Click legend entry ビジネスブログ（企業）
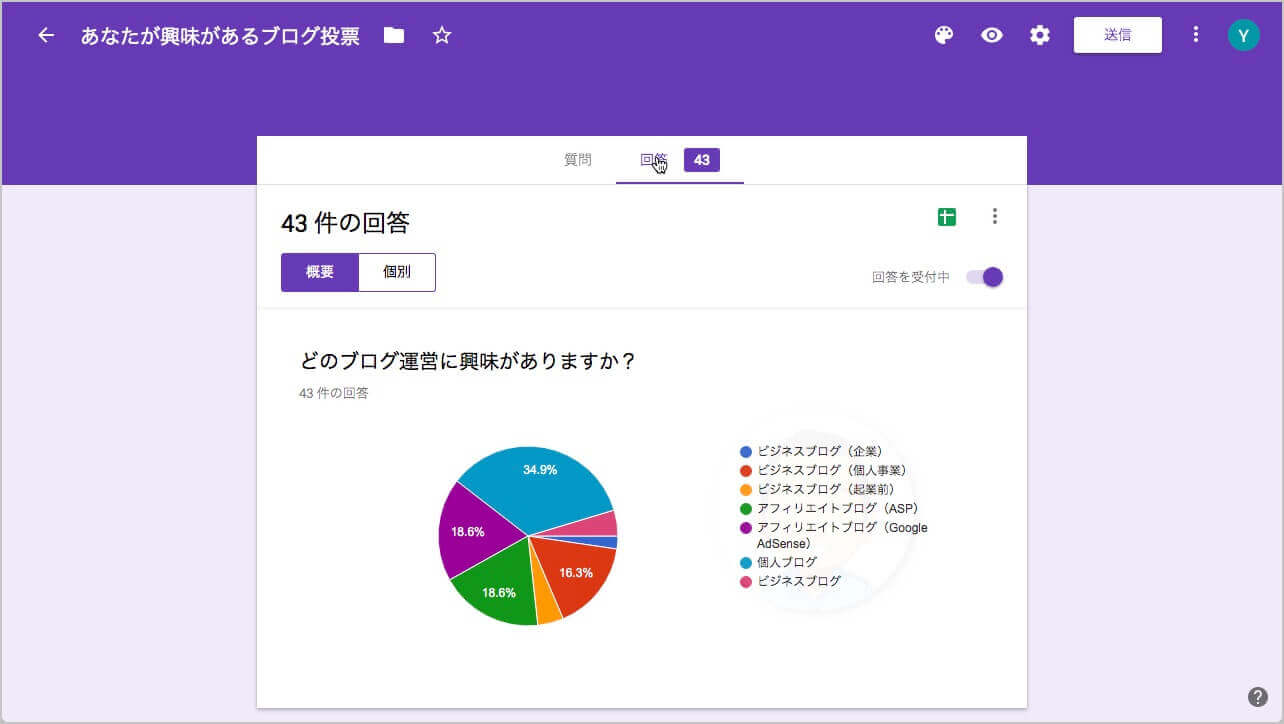Screen dimensions: 1284x724 819,452
